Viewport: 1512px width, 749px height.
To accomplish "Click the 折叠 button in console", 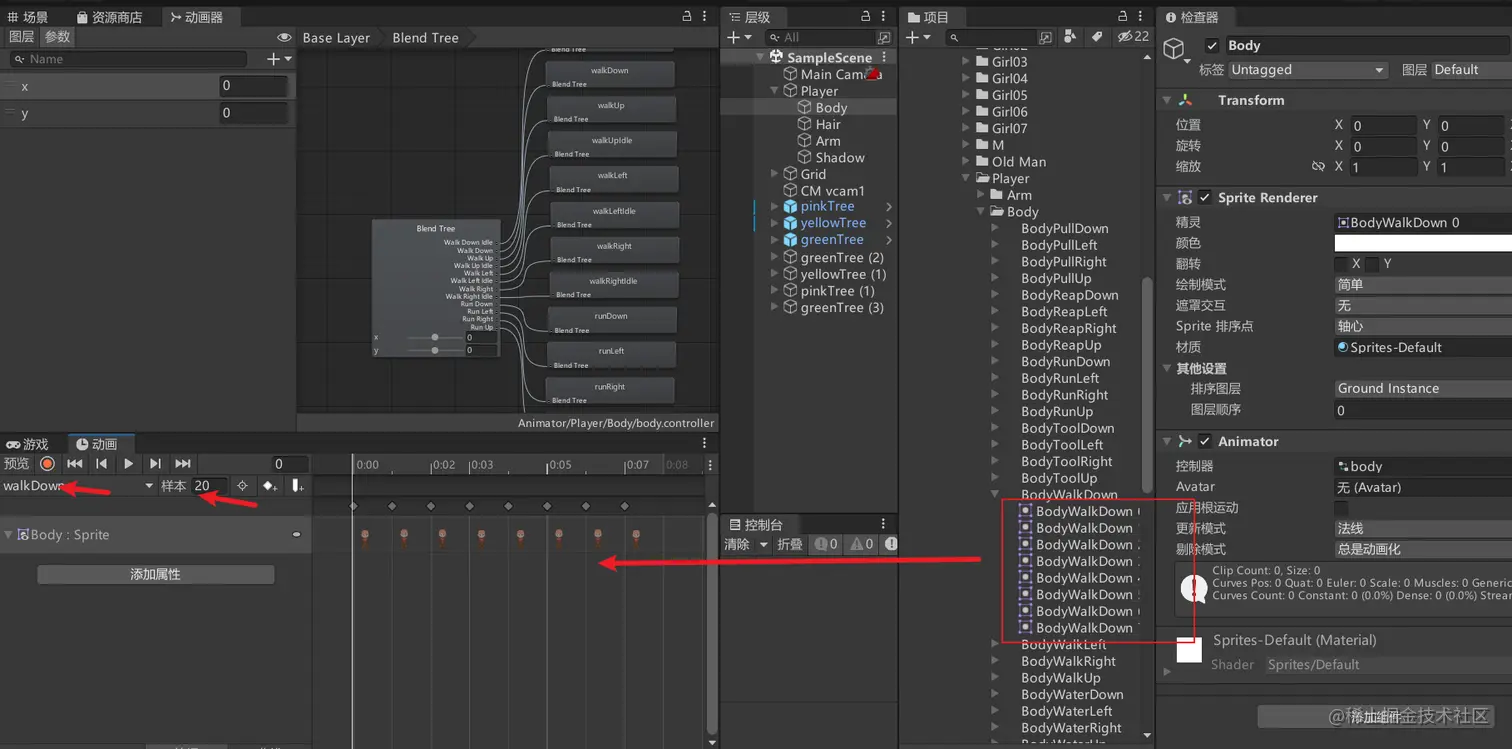I will (x=790, y=544).
